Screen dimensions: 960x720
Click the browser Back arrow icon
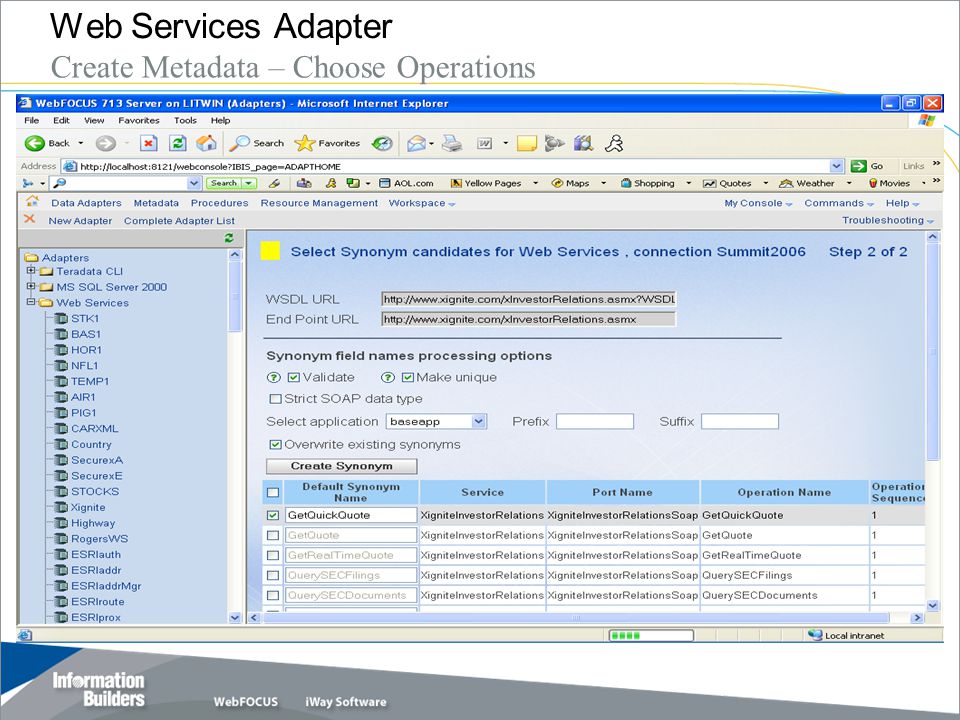(35, 143)
